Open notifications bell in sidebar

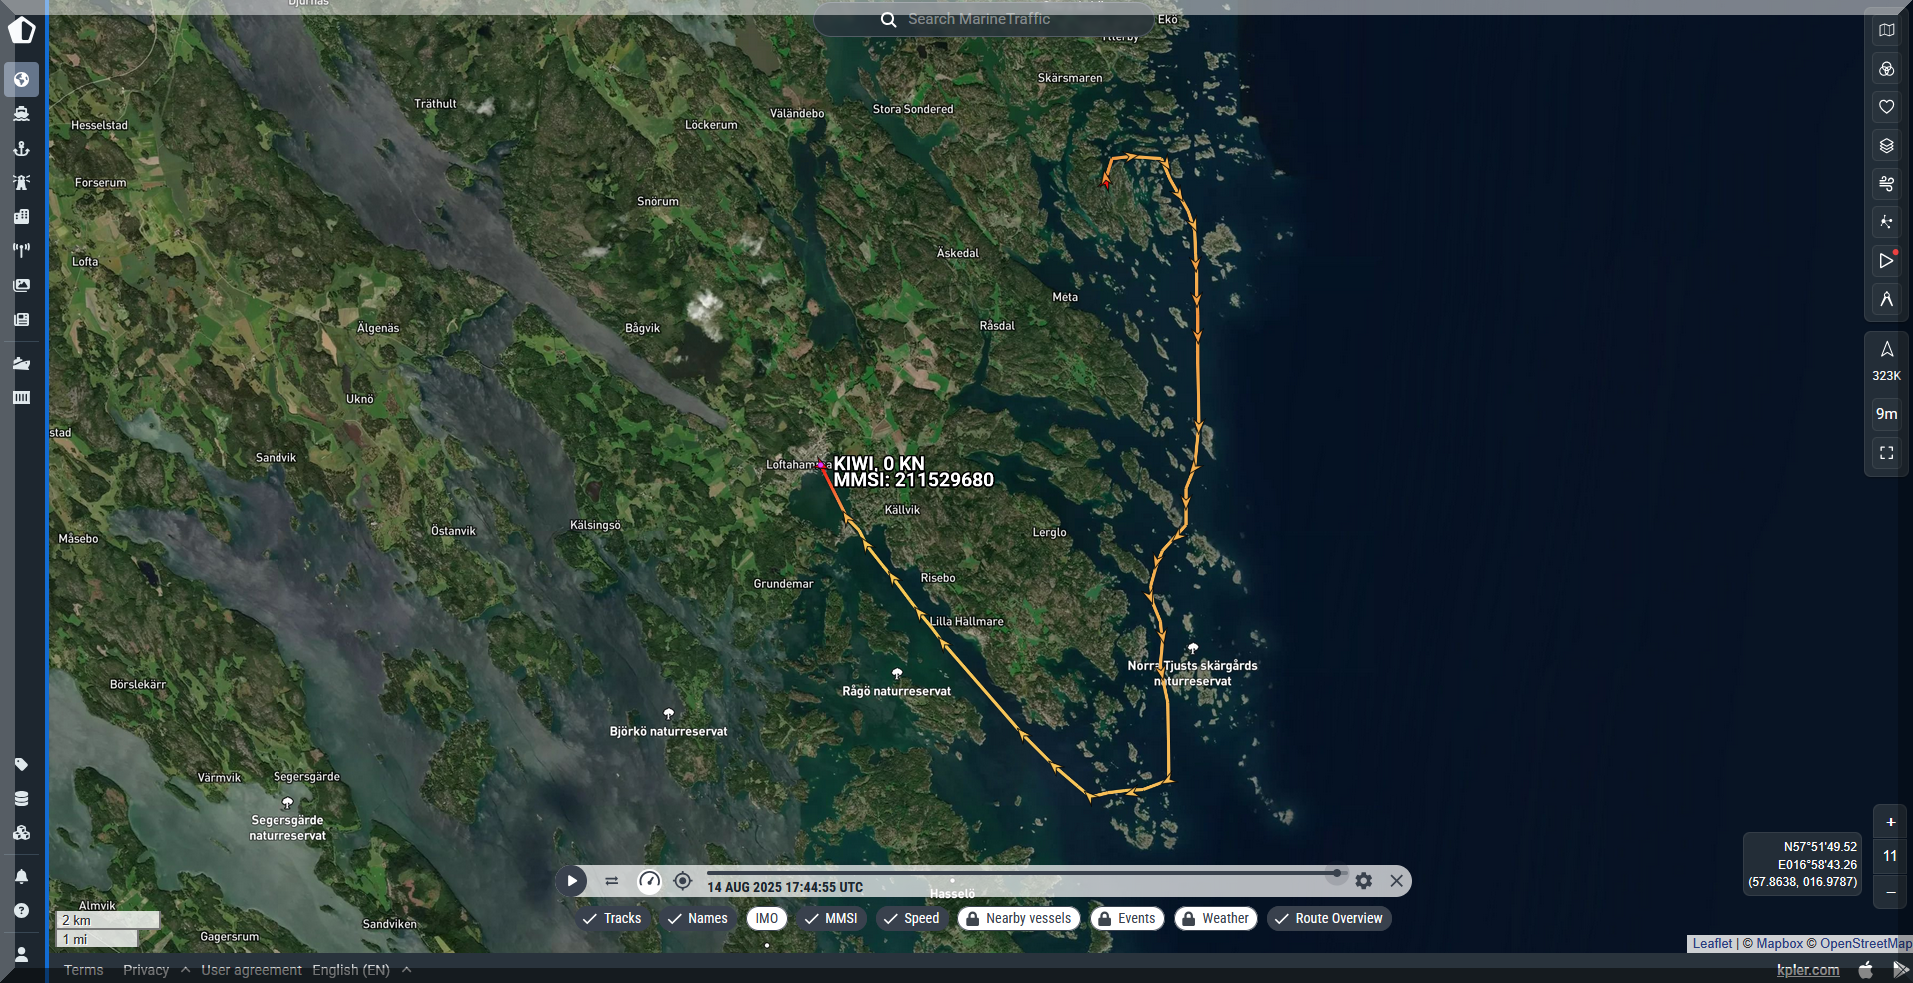point(21,877)
